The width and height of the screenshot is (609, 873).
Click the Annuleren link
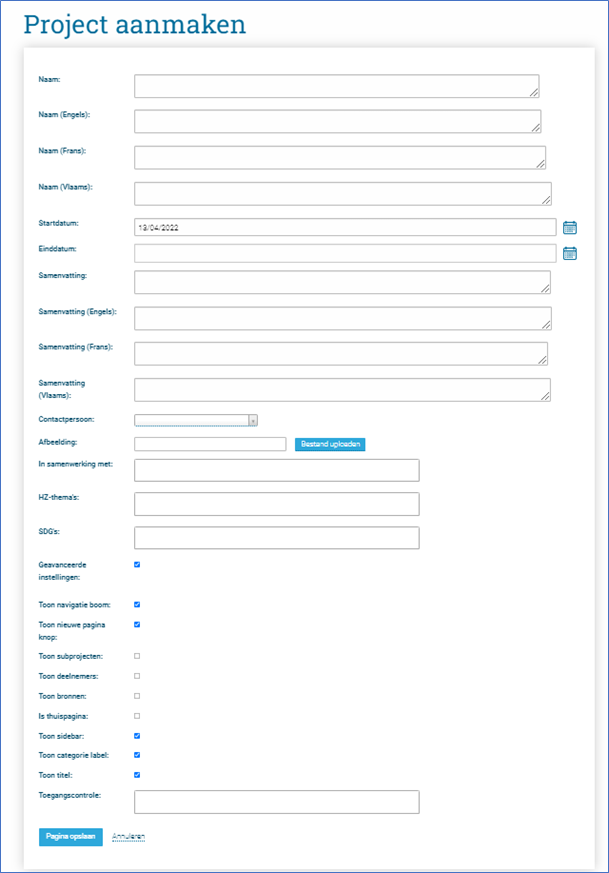point(129,837)
